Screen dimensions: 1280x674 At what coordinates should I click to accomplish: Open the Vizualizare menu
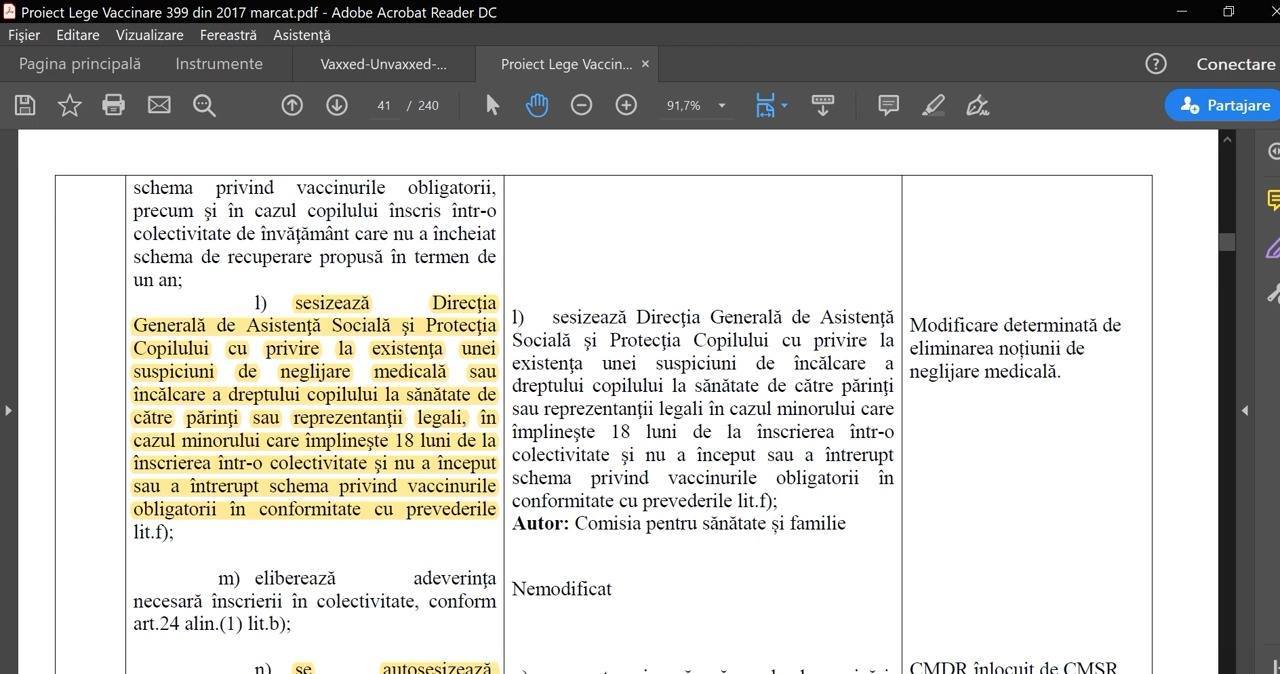coord(149,35)
